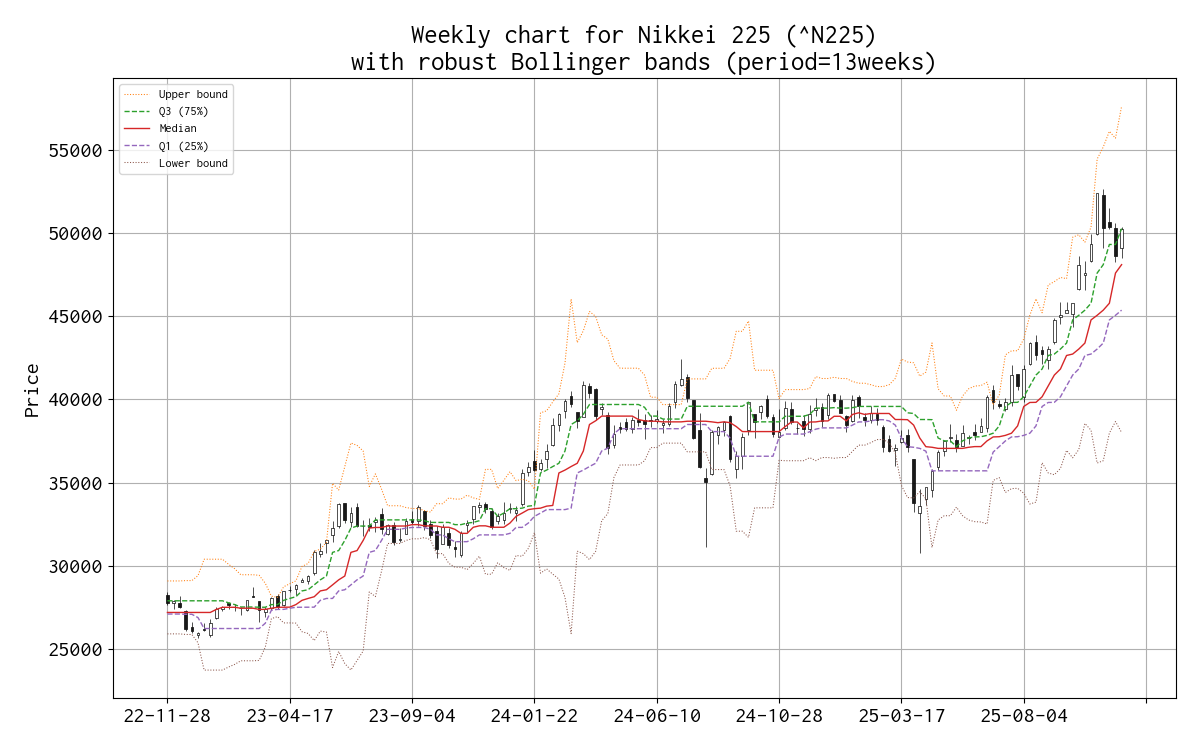1200x750 pixels.
Task: Click the 55000 y-axis tick label
Action: coord(76,151)
